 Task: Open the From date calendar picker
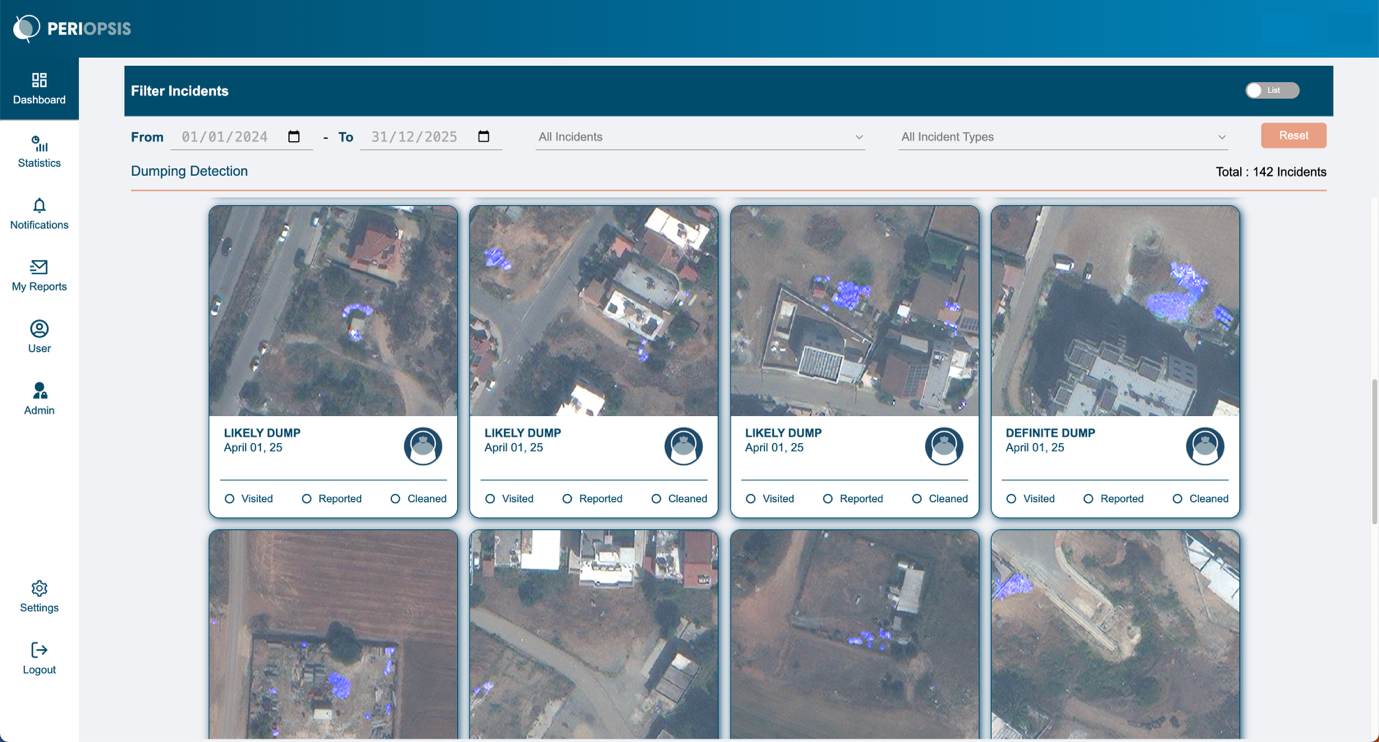point(294,137)
